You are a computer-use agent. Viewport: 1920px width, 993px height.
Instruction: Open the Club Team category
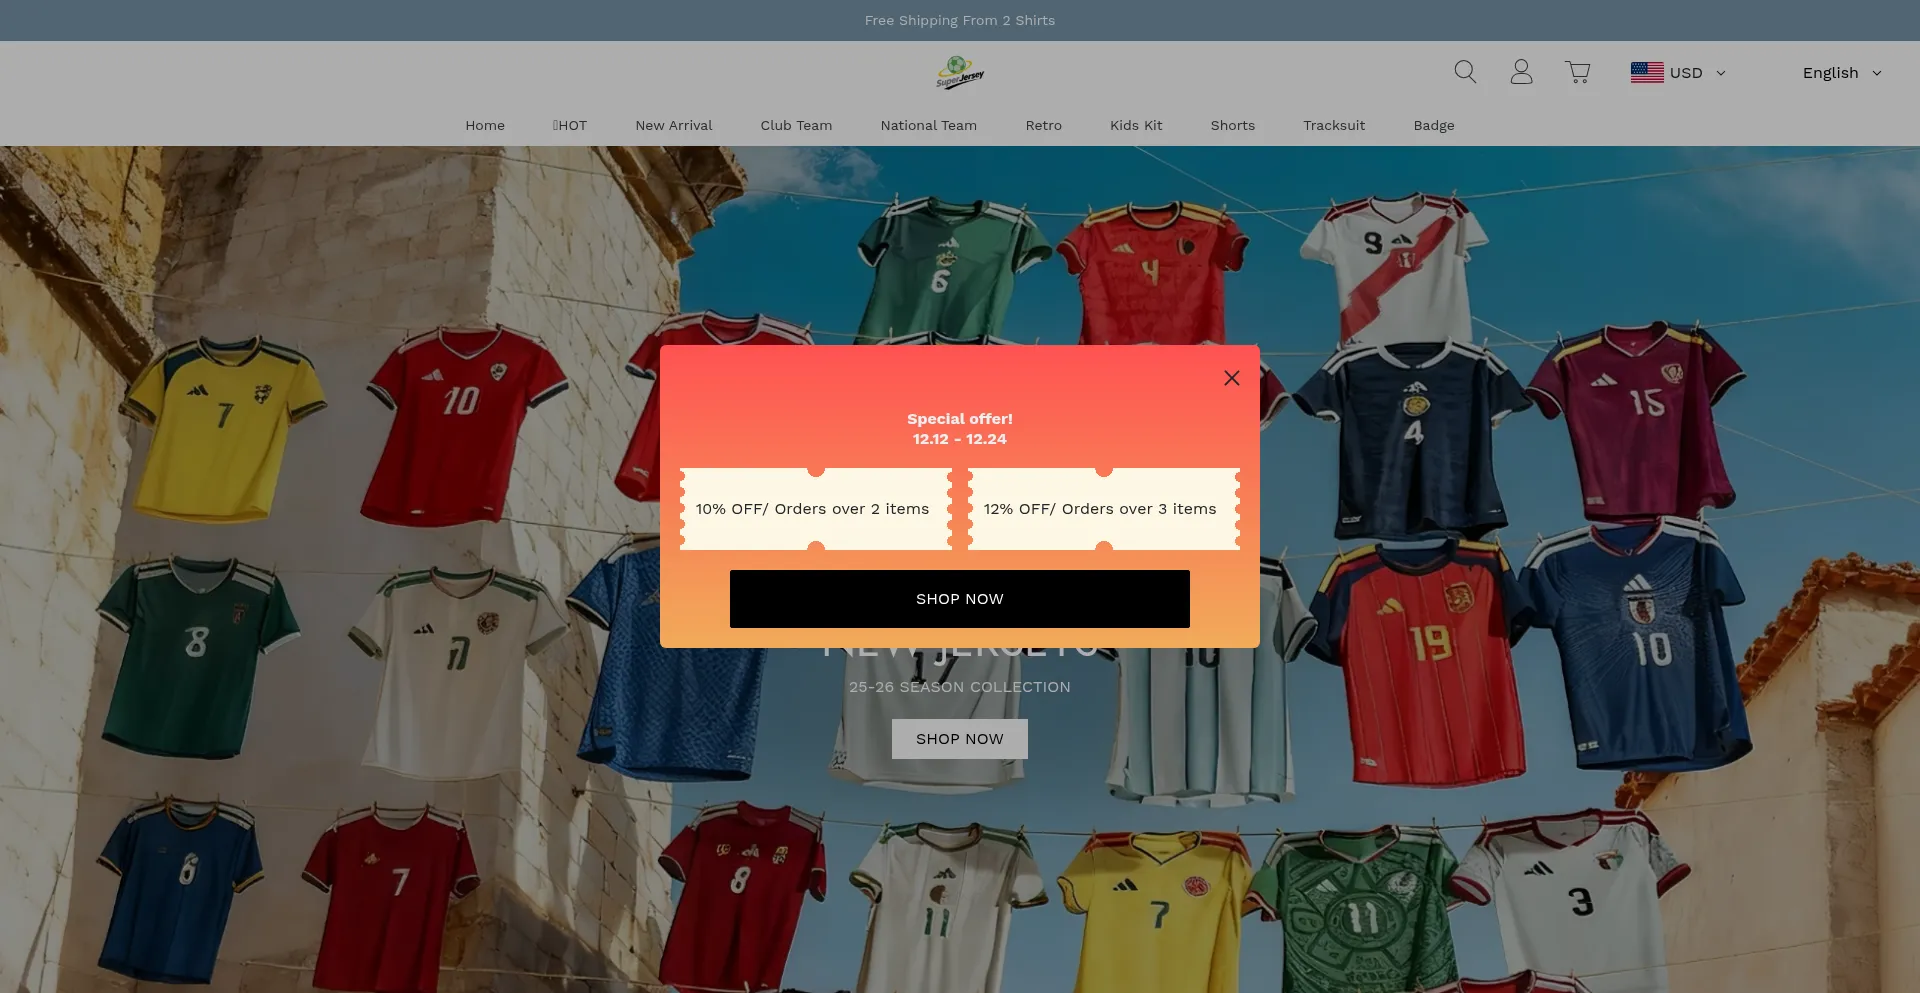tap(796, 126)
